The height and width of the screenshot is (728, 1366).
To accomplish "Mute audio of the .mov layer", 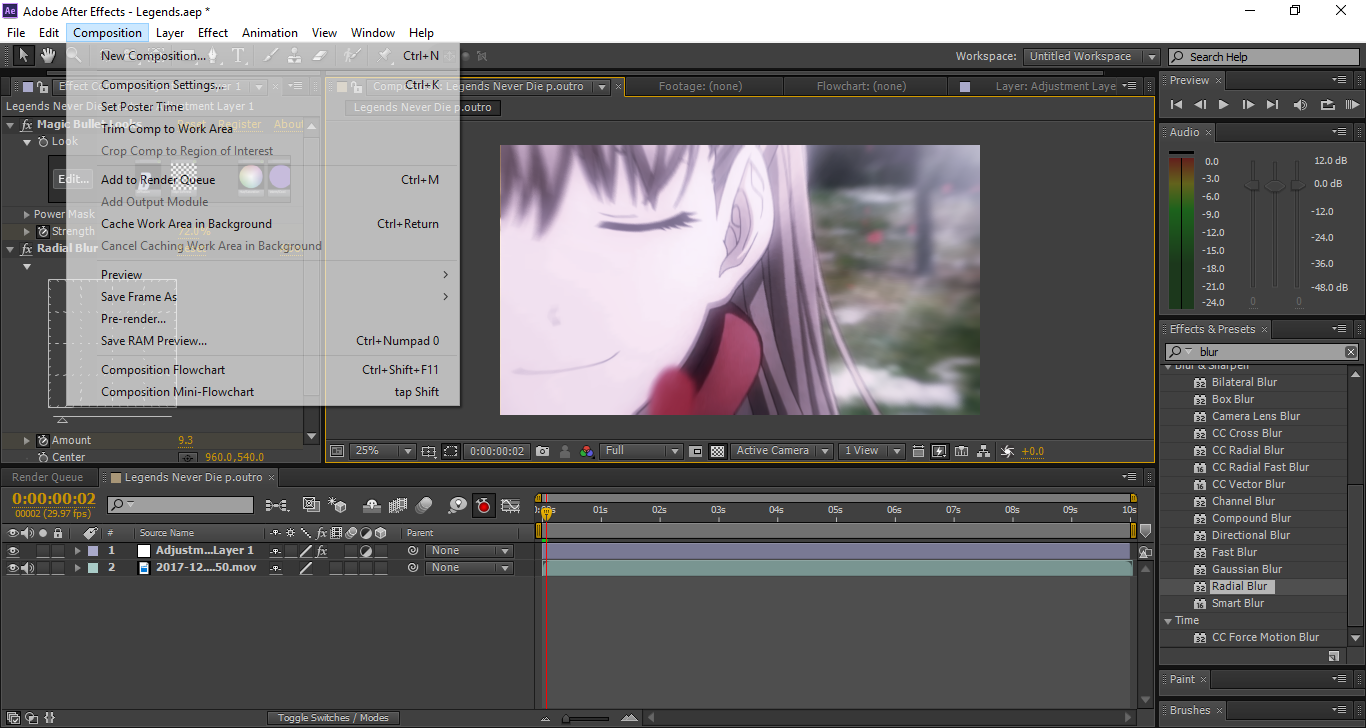I will tap(28, 568).
